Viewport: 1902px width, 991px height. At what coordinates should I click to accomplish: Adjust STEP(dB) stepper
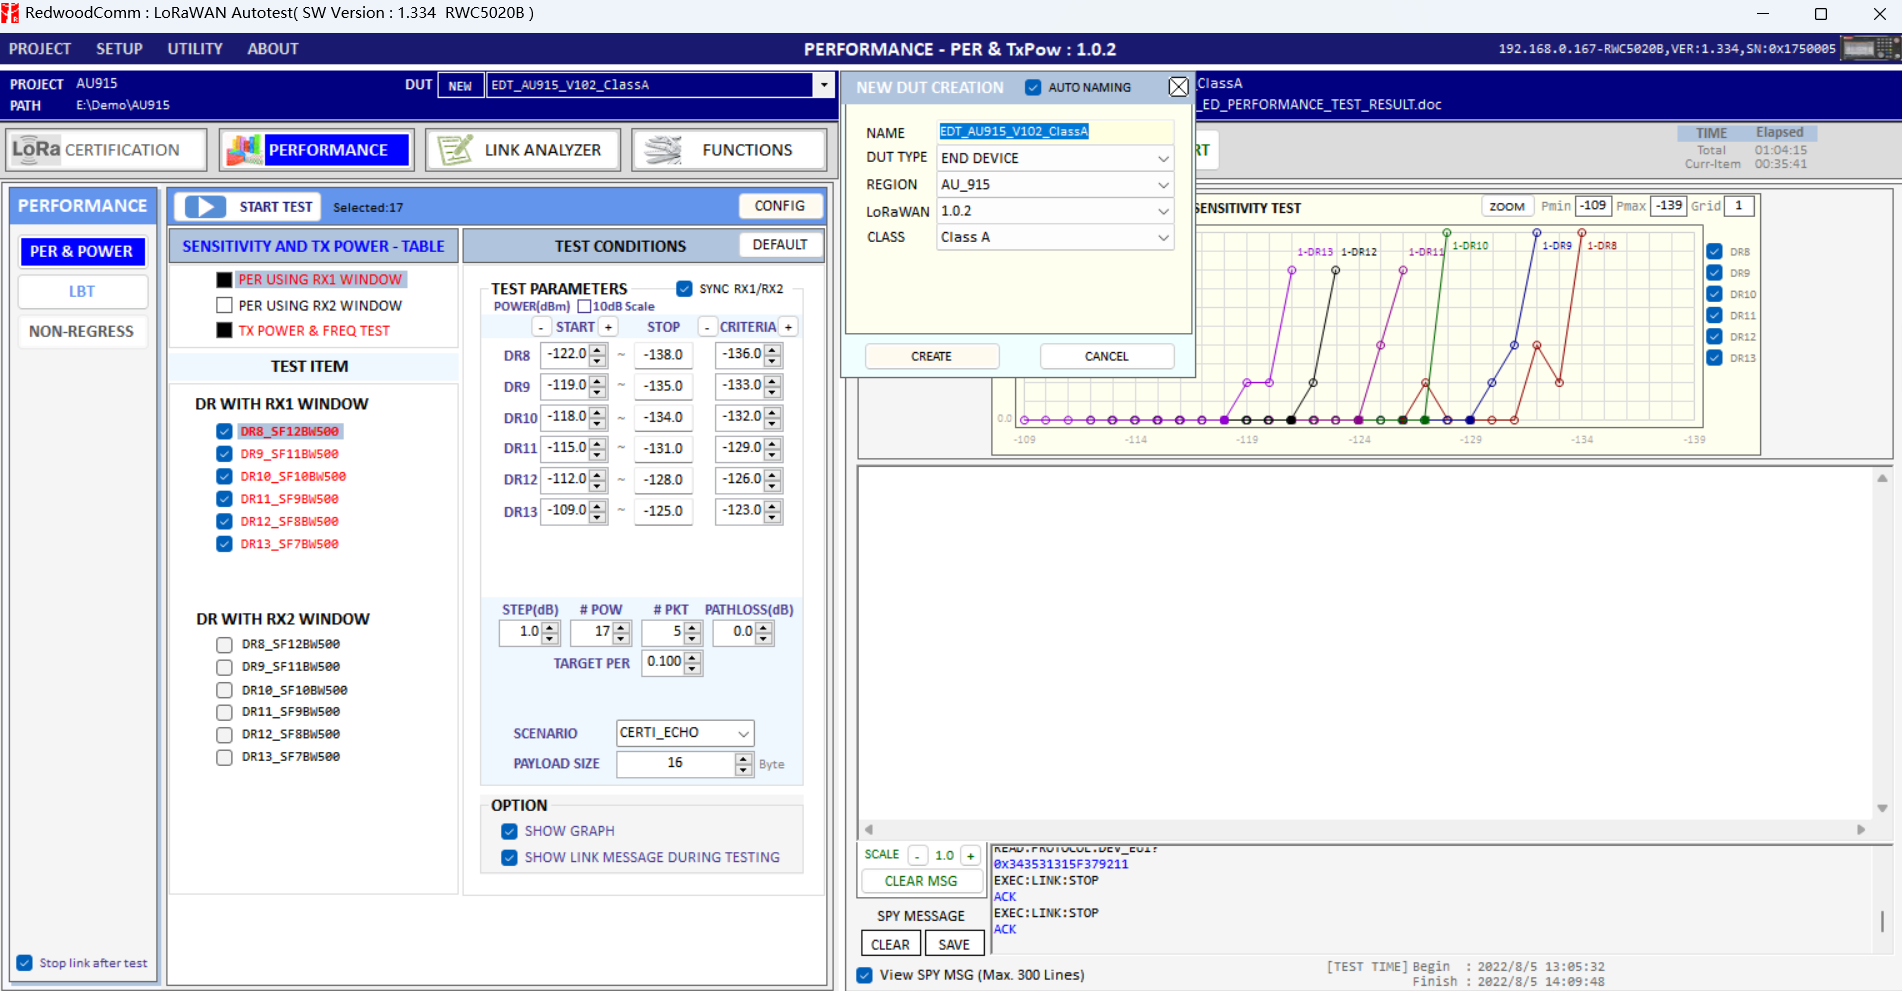(550, 632)
